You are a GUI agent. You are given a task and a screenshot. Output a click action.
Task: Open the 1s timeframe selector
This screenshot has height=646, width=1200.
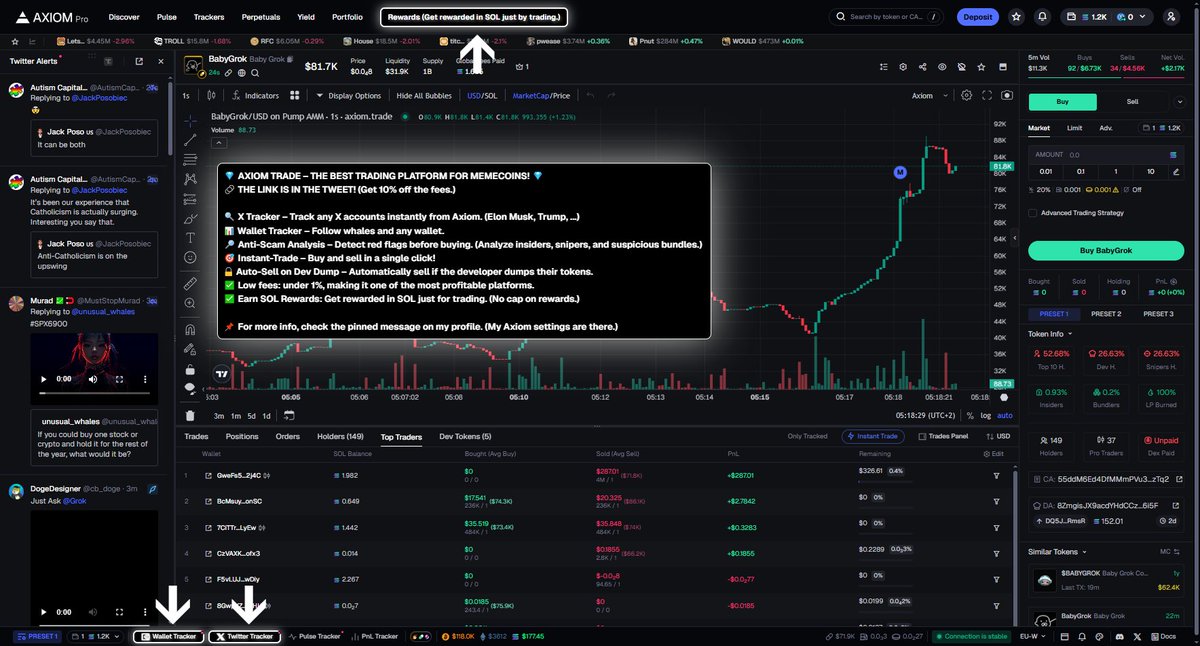point(186,96)
